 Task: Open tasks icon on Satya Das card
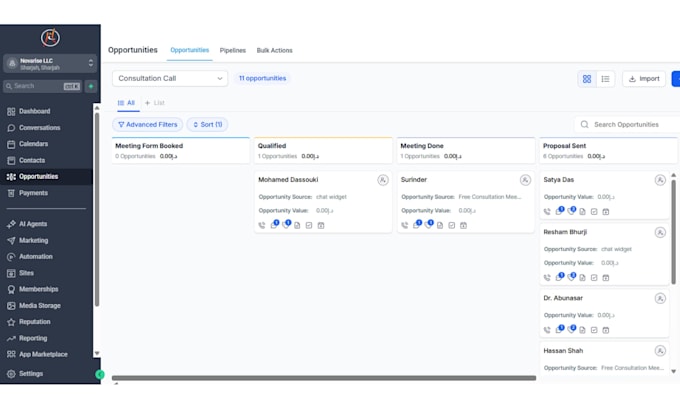coord(594,212)
